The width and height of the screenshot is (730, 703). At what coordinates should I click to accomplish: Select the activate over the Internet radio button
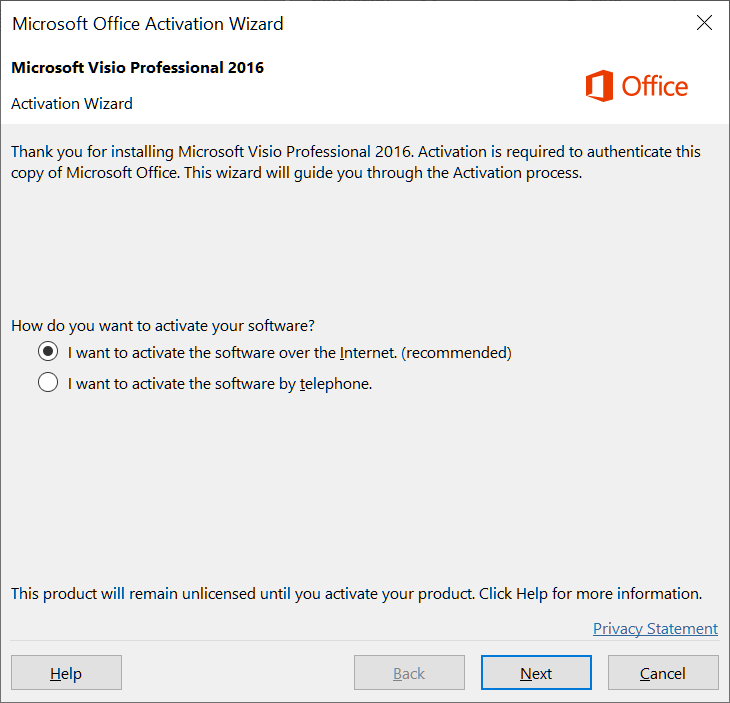pyautogui.click(x=48, y=352)
